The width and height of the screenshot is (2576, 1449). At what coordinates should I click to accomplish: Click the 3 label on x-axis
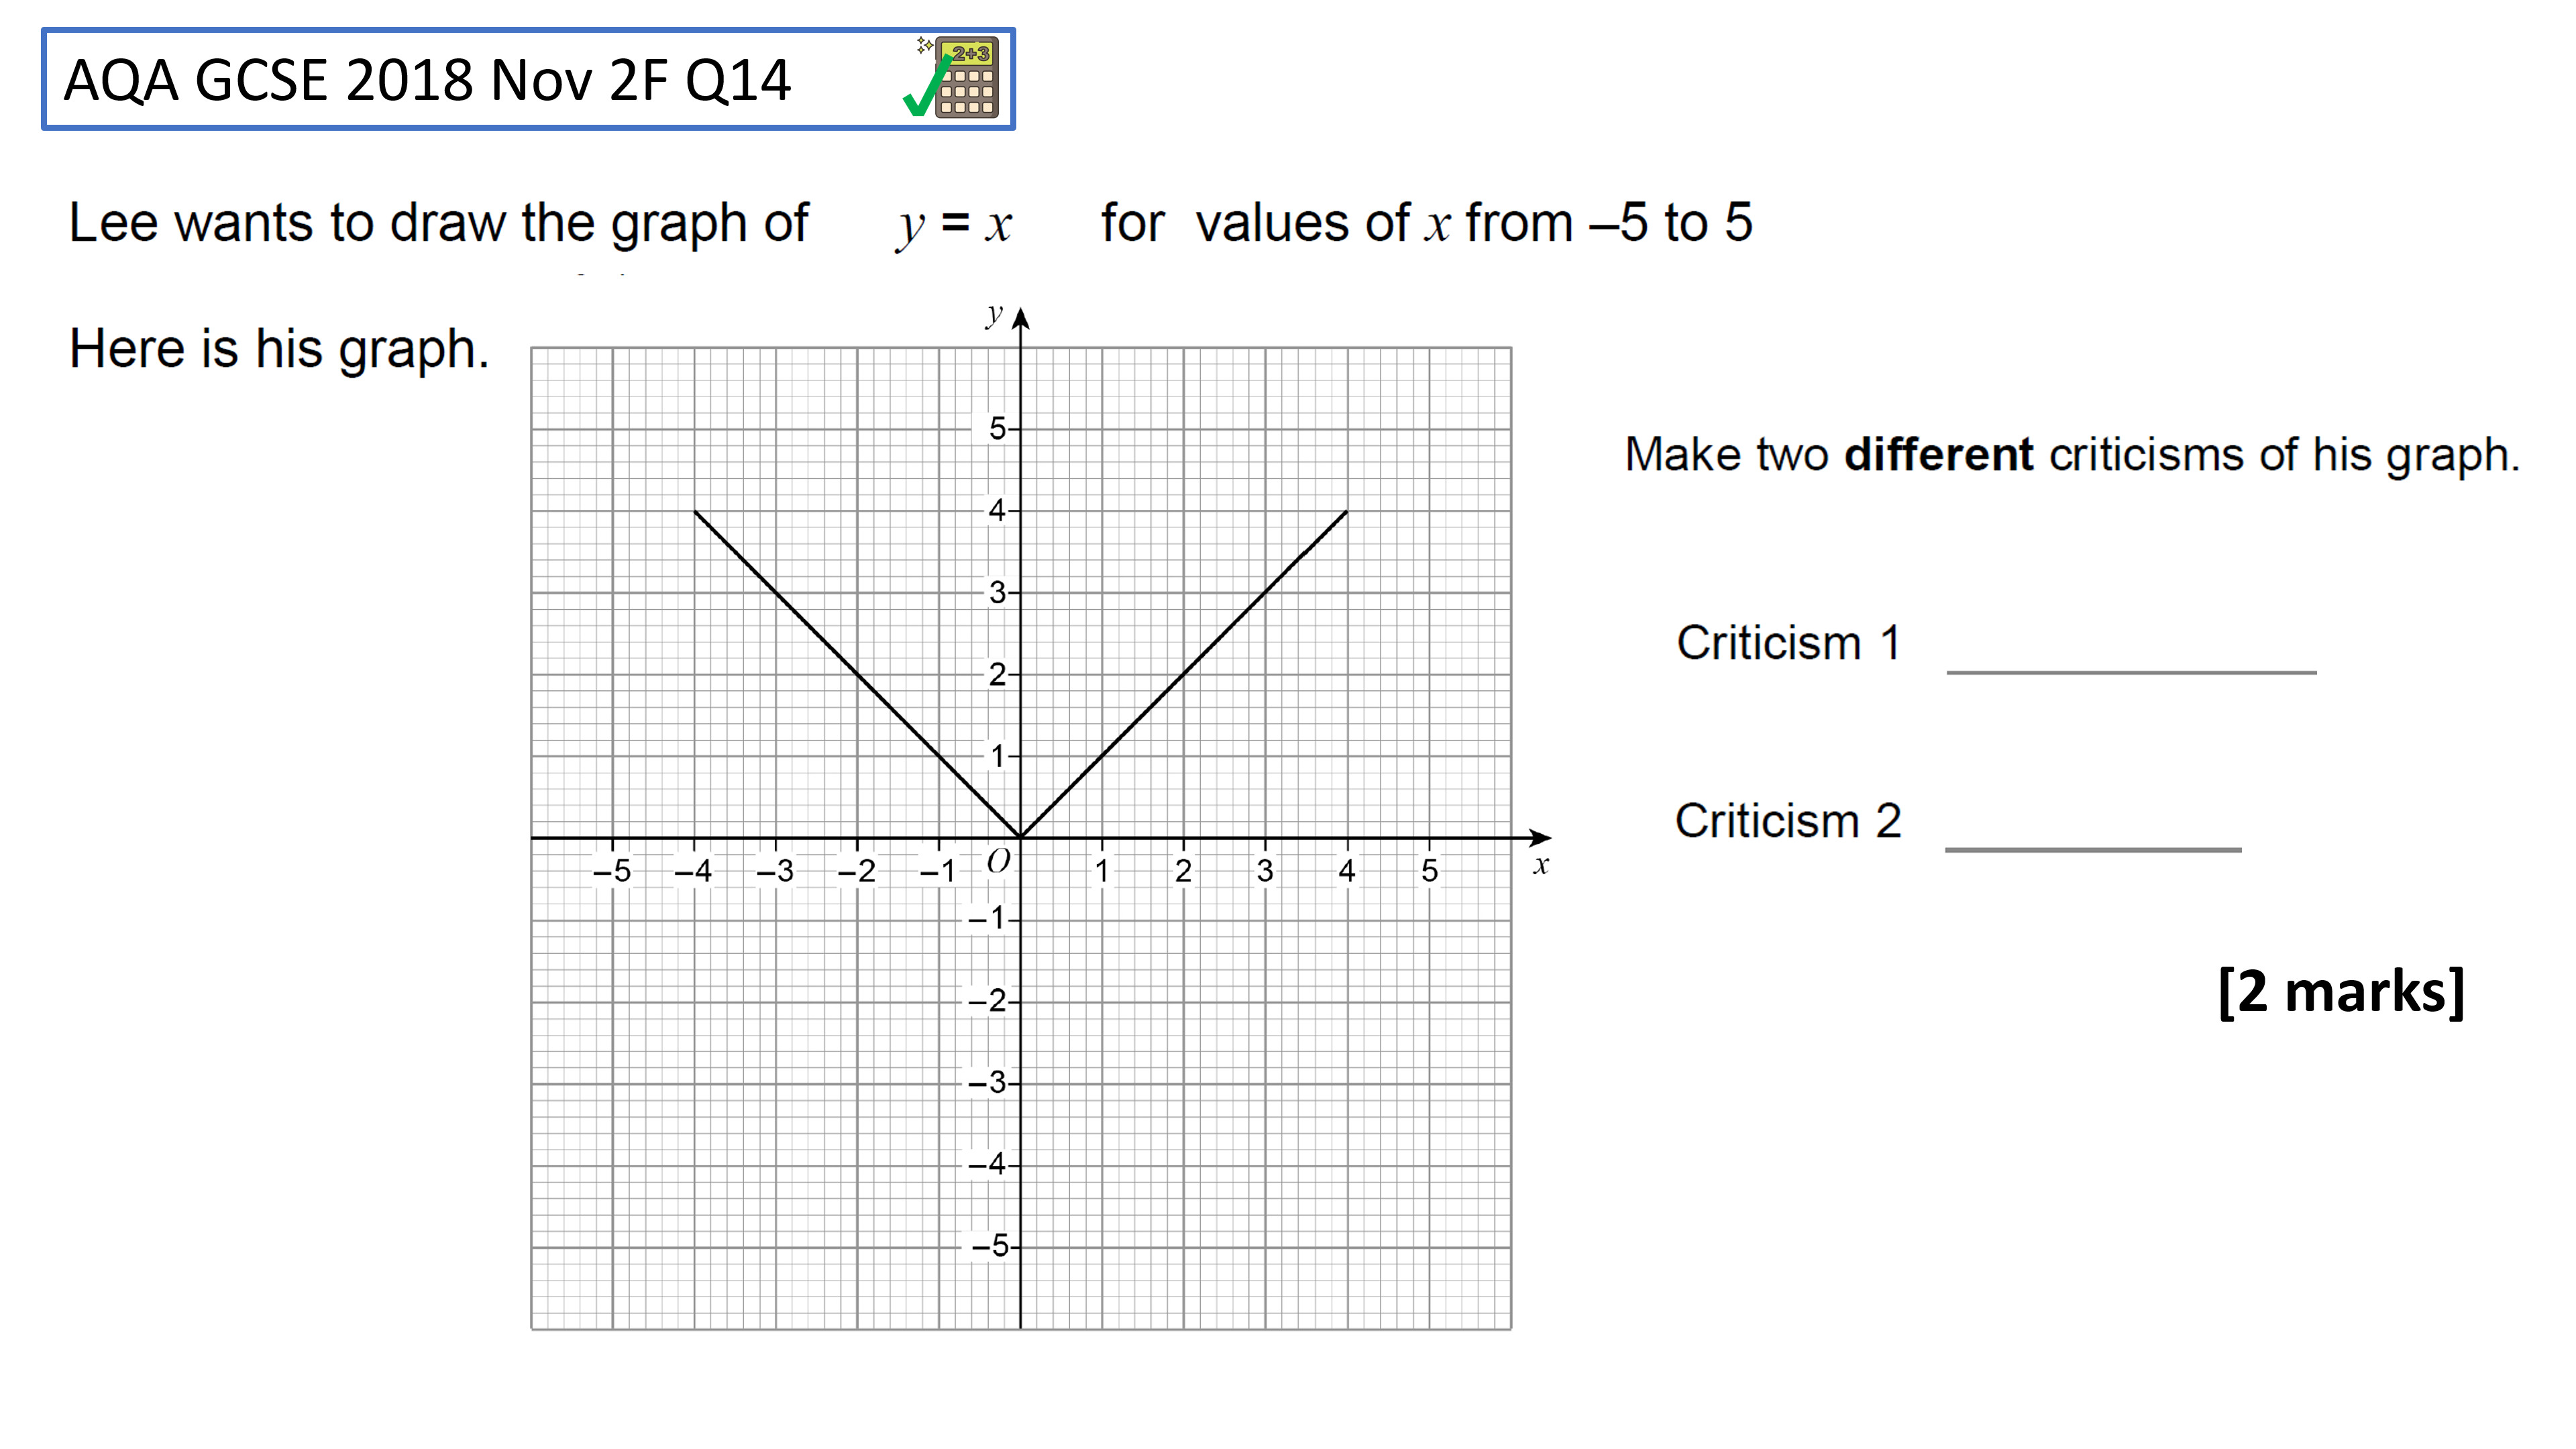[x=1265, y=871]
